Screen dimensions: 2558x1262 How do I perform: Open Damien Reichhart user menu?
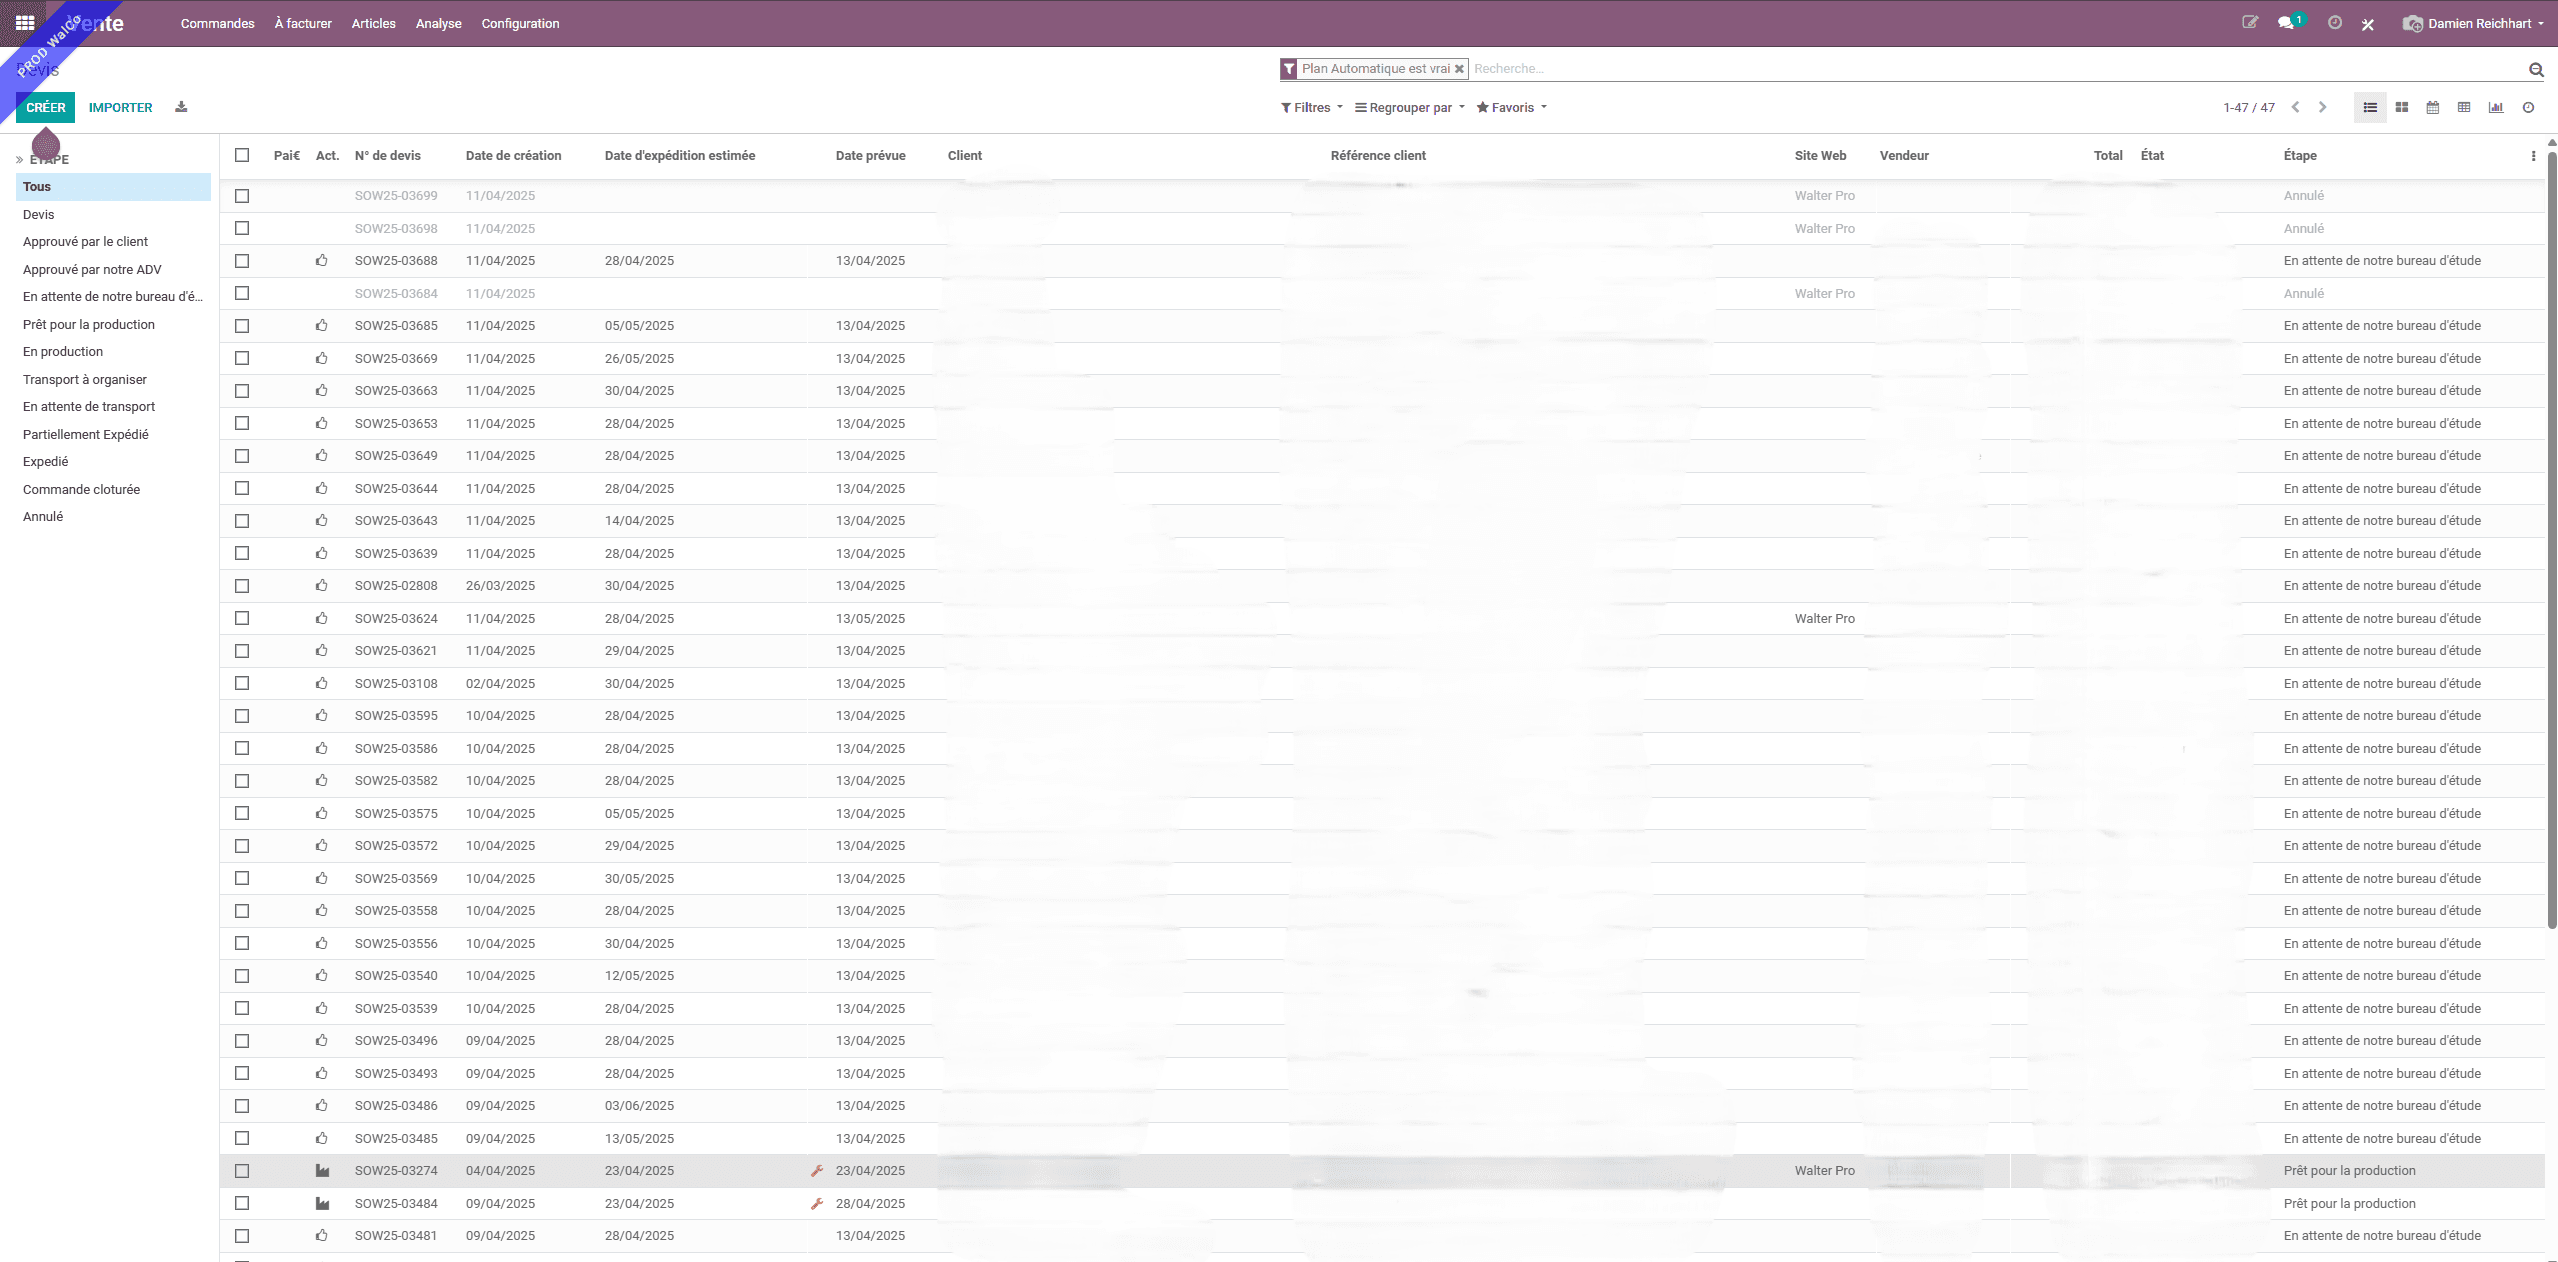[x=2473, y=23]
